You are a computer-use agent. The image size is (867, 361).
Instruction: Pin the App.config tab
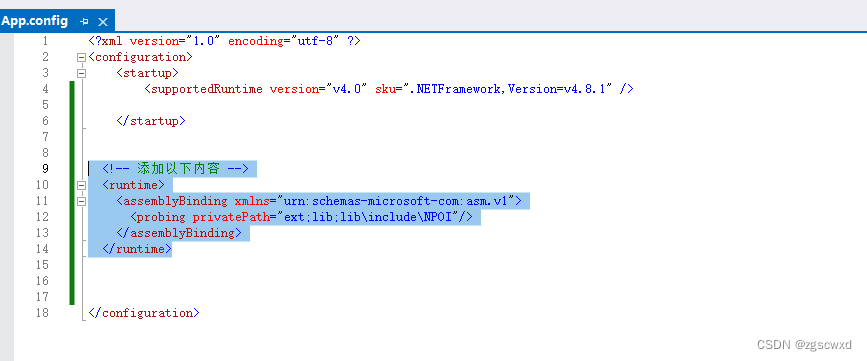tap(84, 22)
